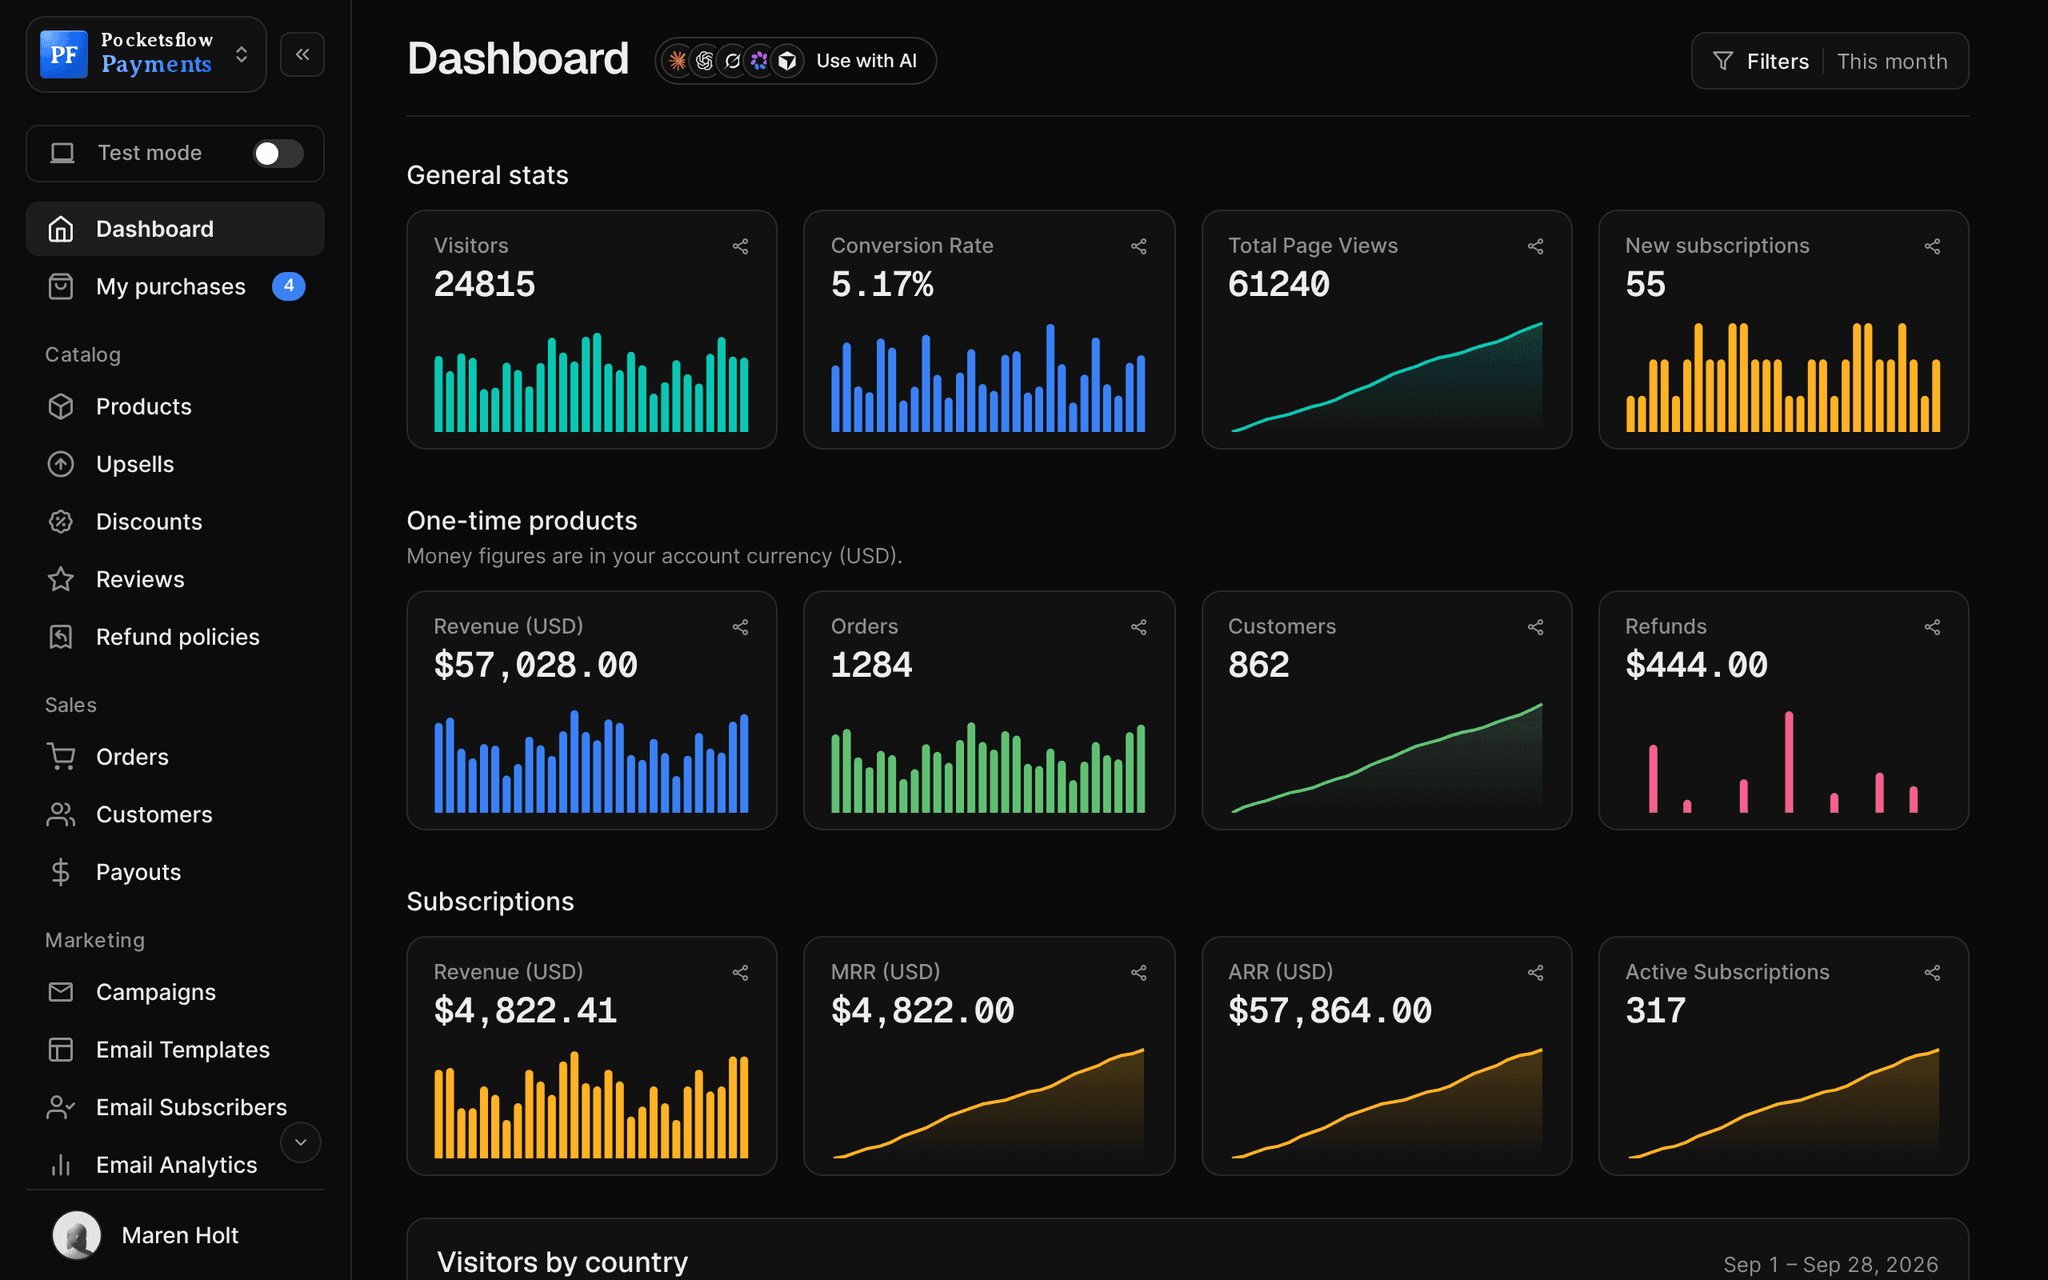Open the Pocketsflow Payments store switcher
The image size is (2048, 1280).
(146, 54)
